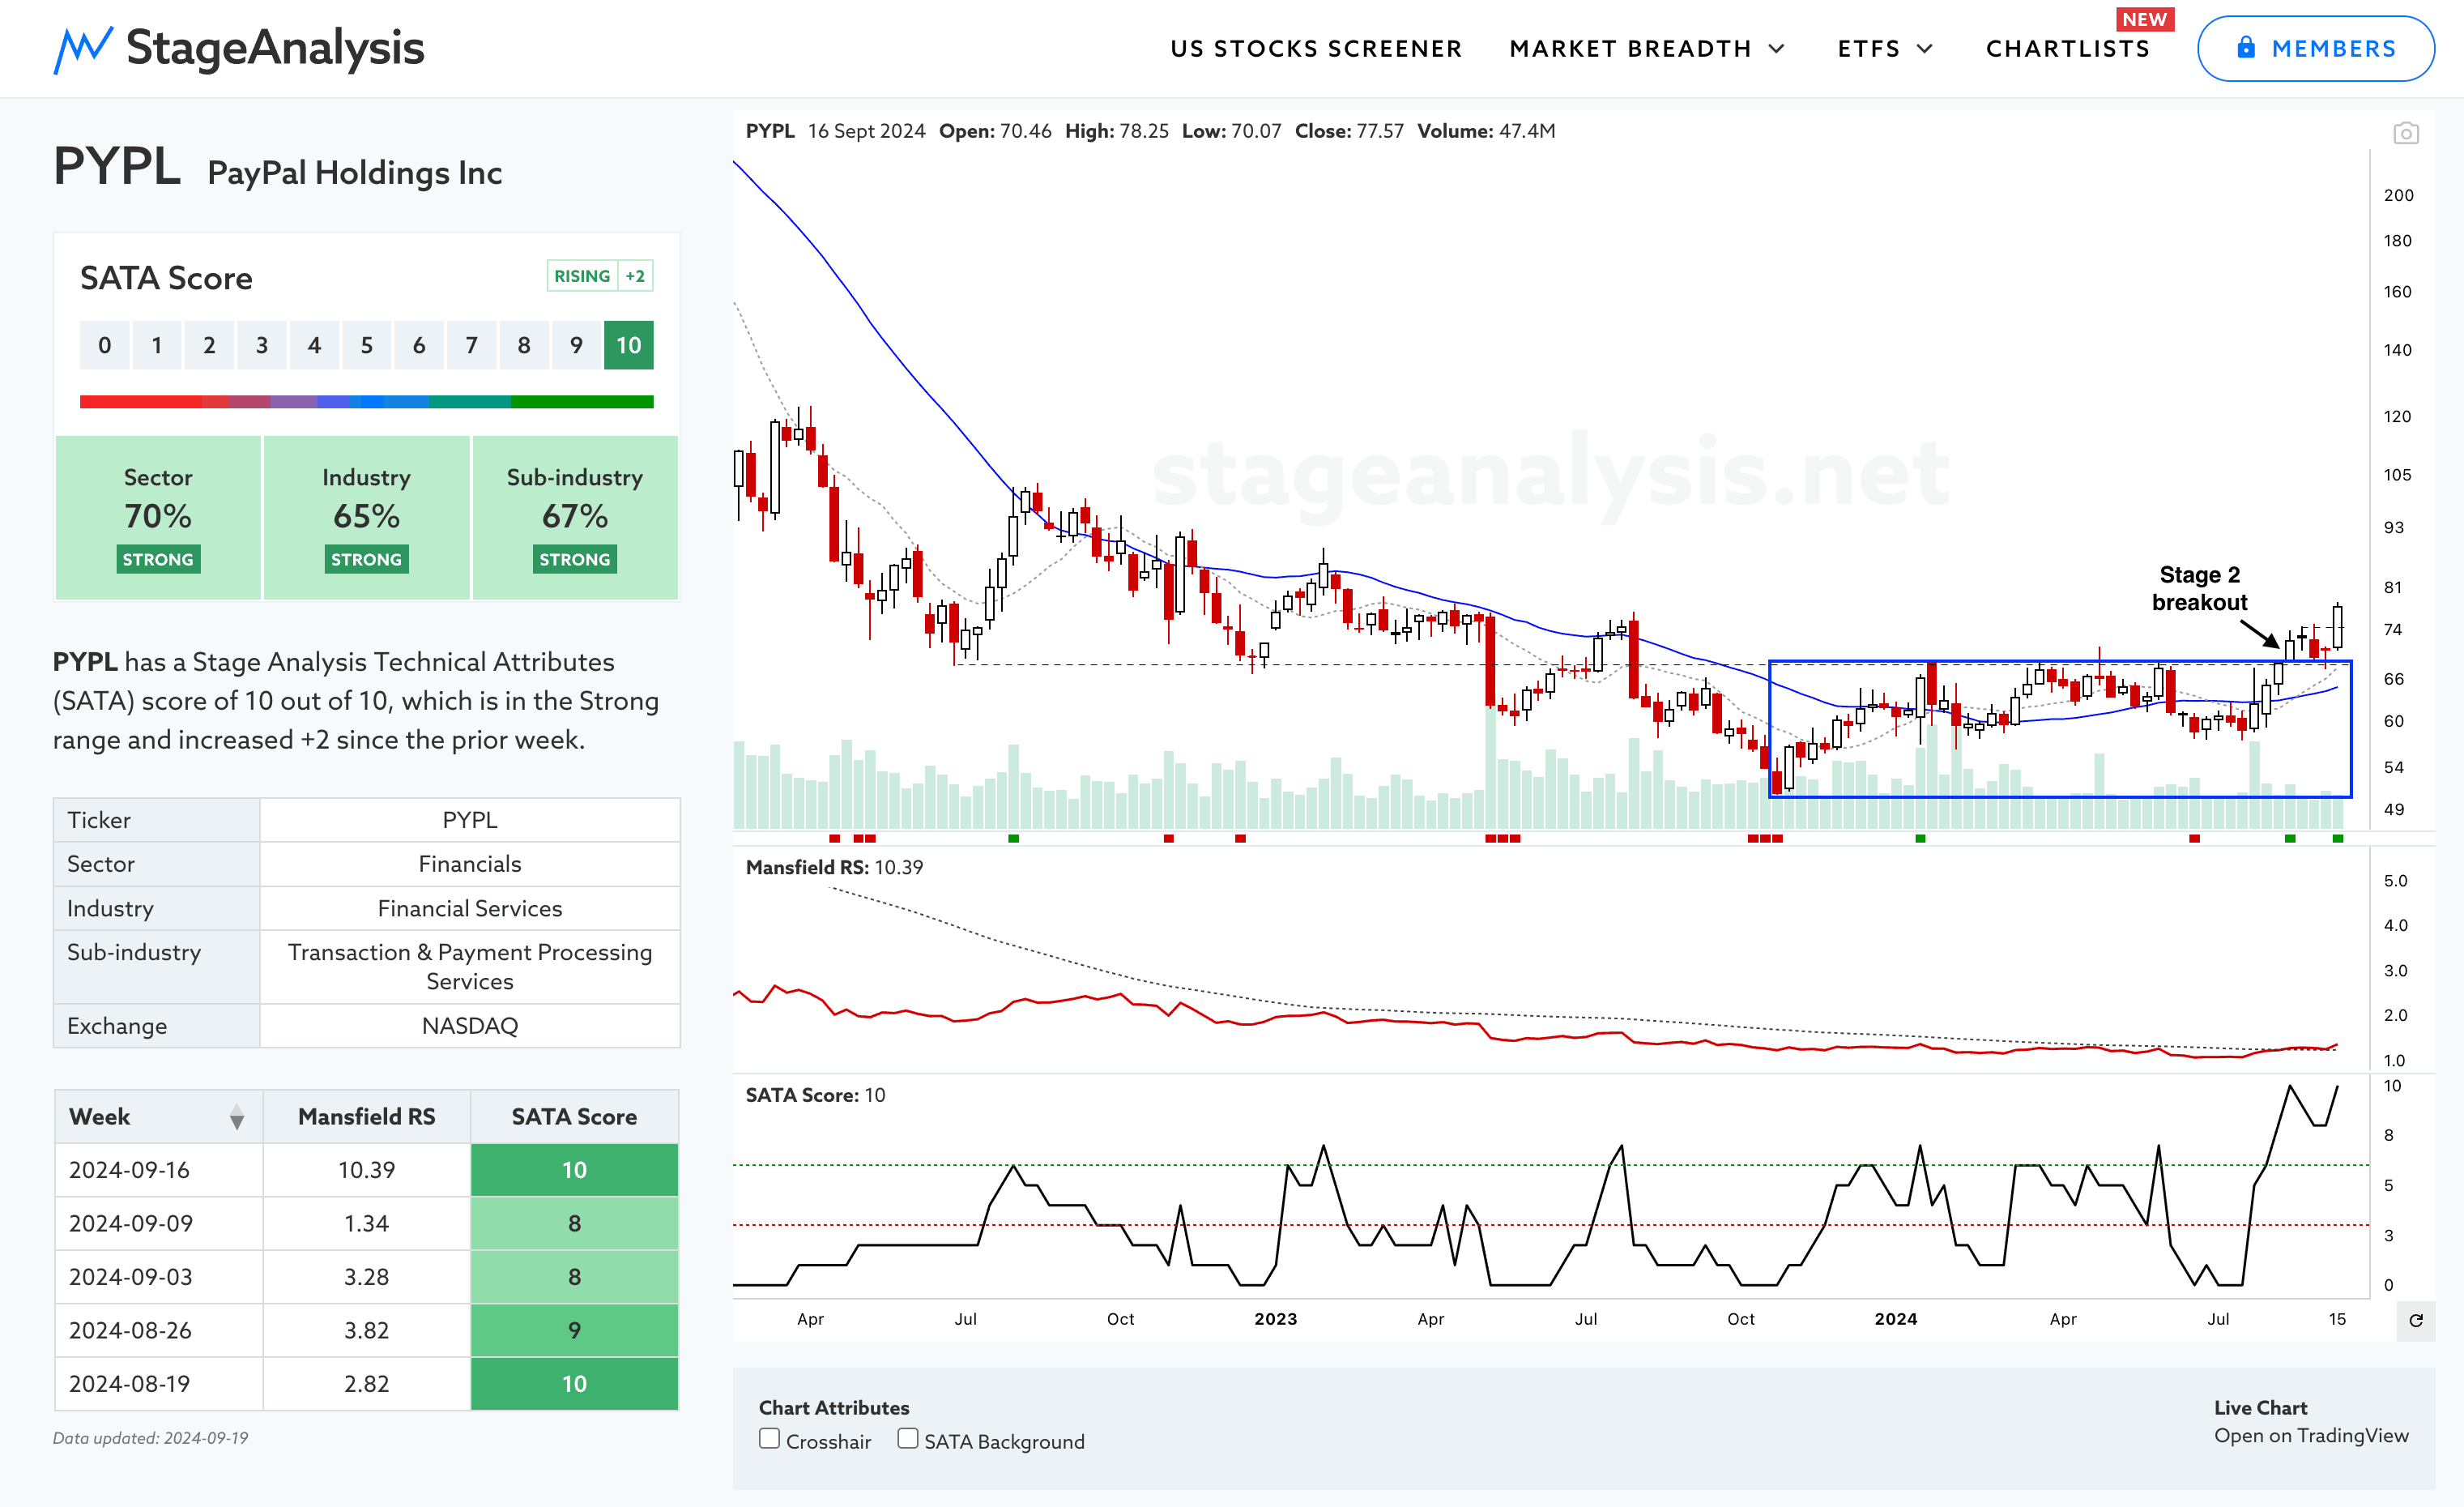2464x1507 pixels.
Task: Select SATA score box 5
Action: point(366,345)
